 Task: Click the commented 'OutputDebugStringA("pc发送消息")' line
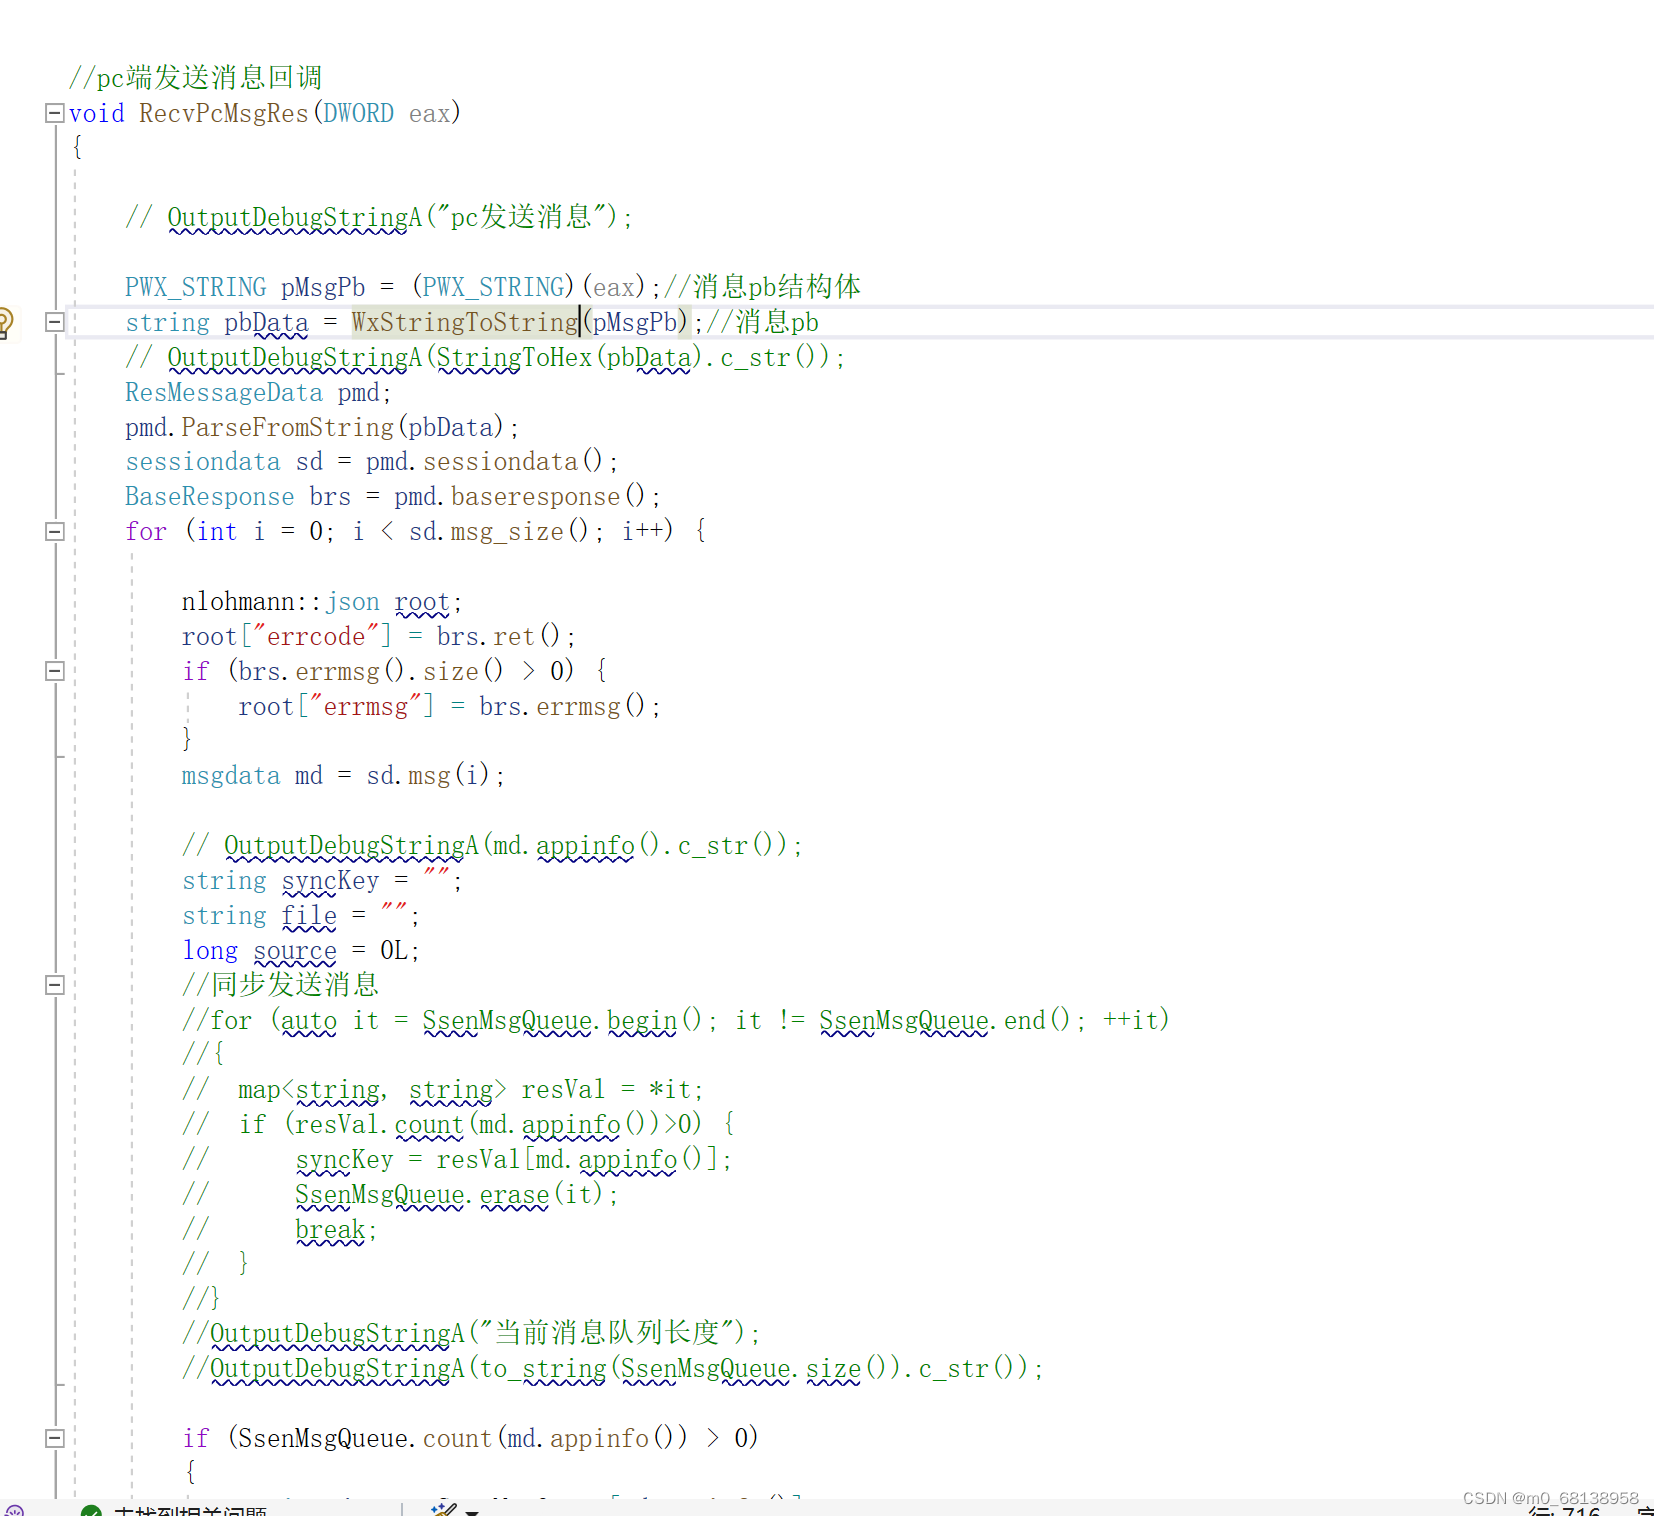click(x=379, y=217)
